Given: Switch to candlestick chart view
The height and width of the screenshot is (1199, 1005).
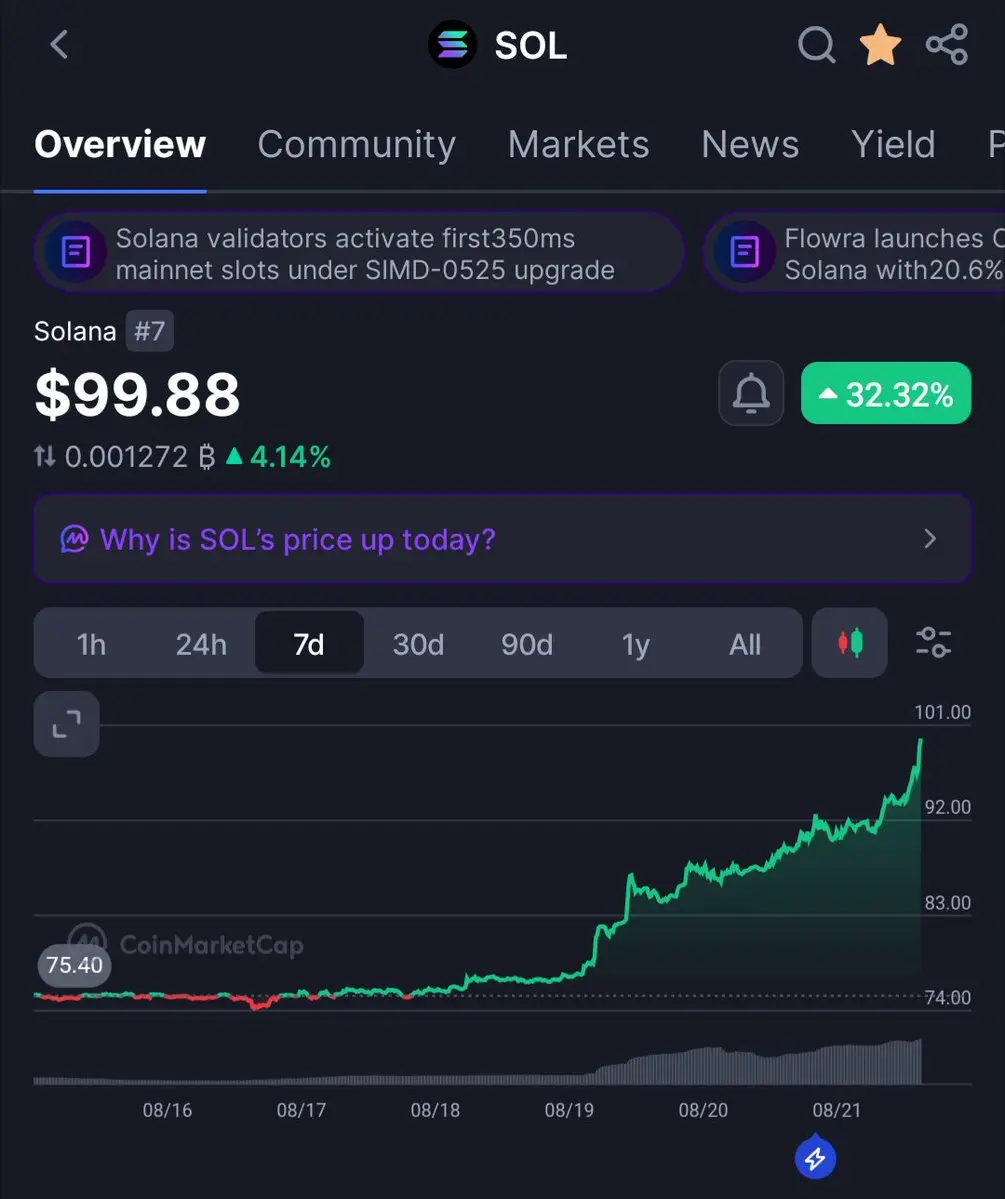Looking at the screenshot, I should [850, 643].
